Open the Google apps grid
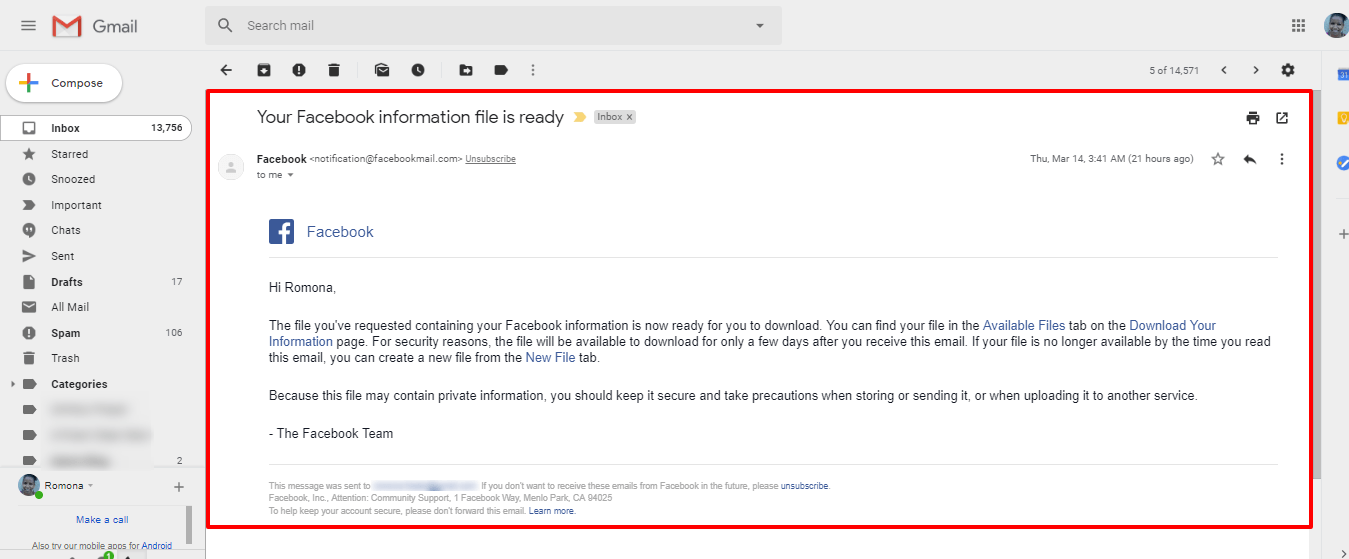1349x559 pixels. (x=1298, y=26)
